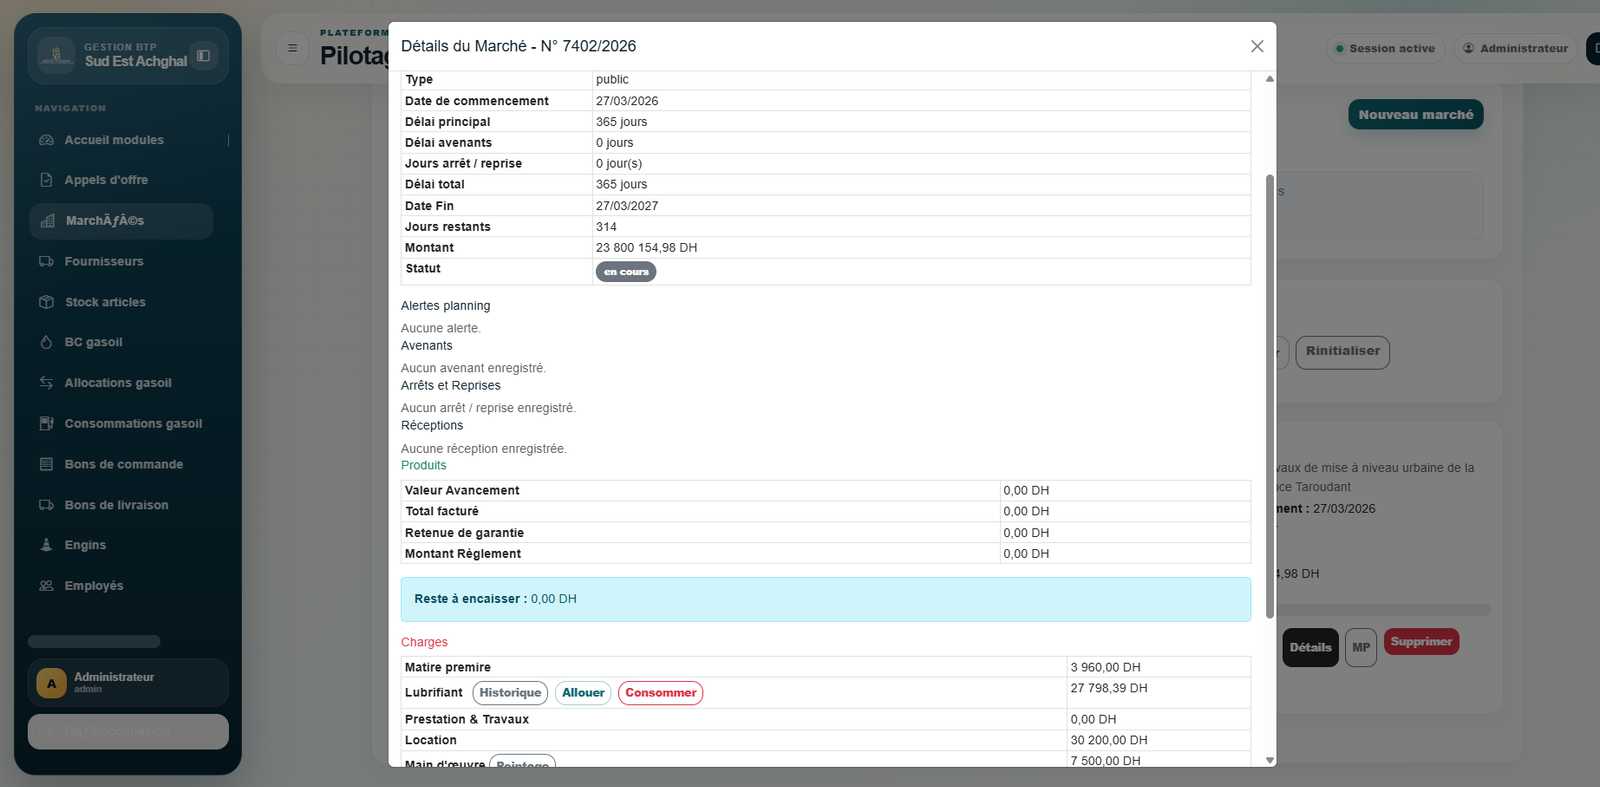Click Location amount "30 200,00 DH"

pyautogui.click(x=1109, y=741)
